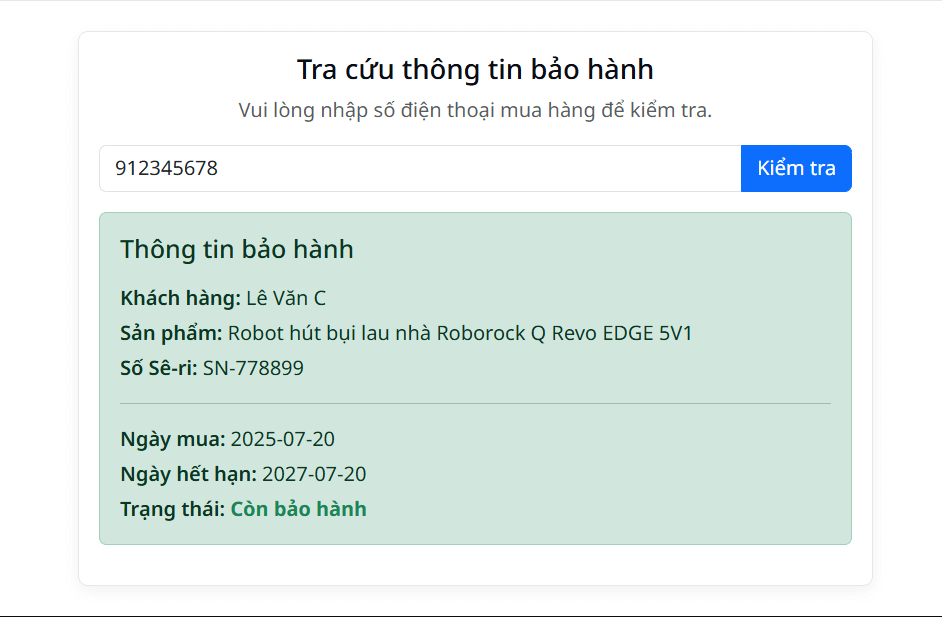The height and width of the screenshot is (617, 942).
Task: Select the entered number "912345678"
Action: (167, 168)
